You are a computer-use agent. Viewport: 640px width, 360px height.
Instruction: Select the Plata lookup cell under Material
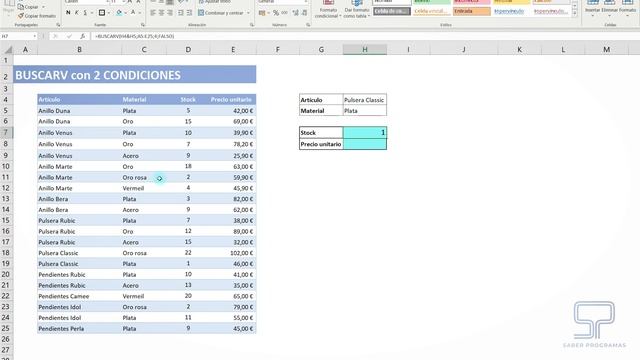[365, 111]
